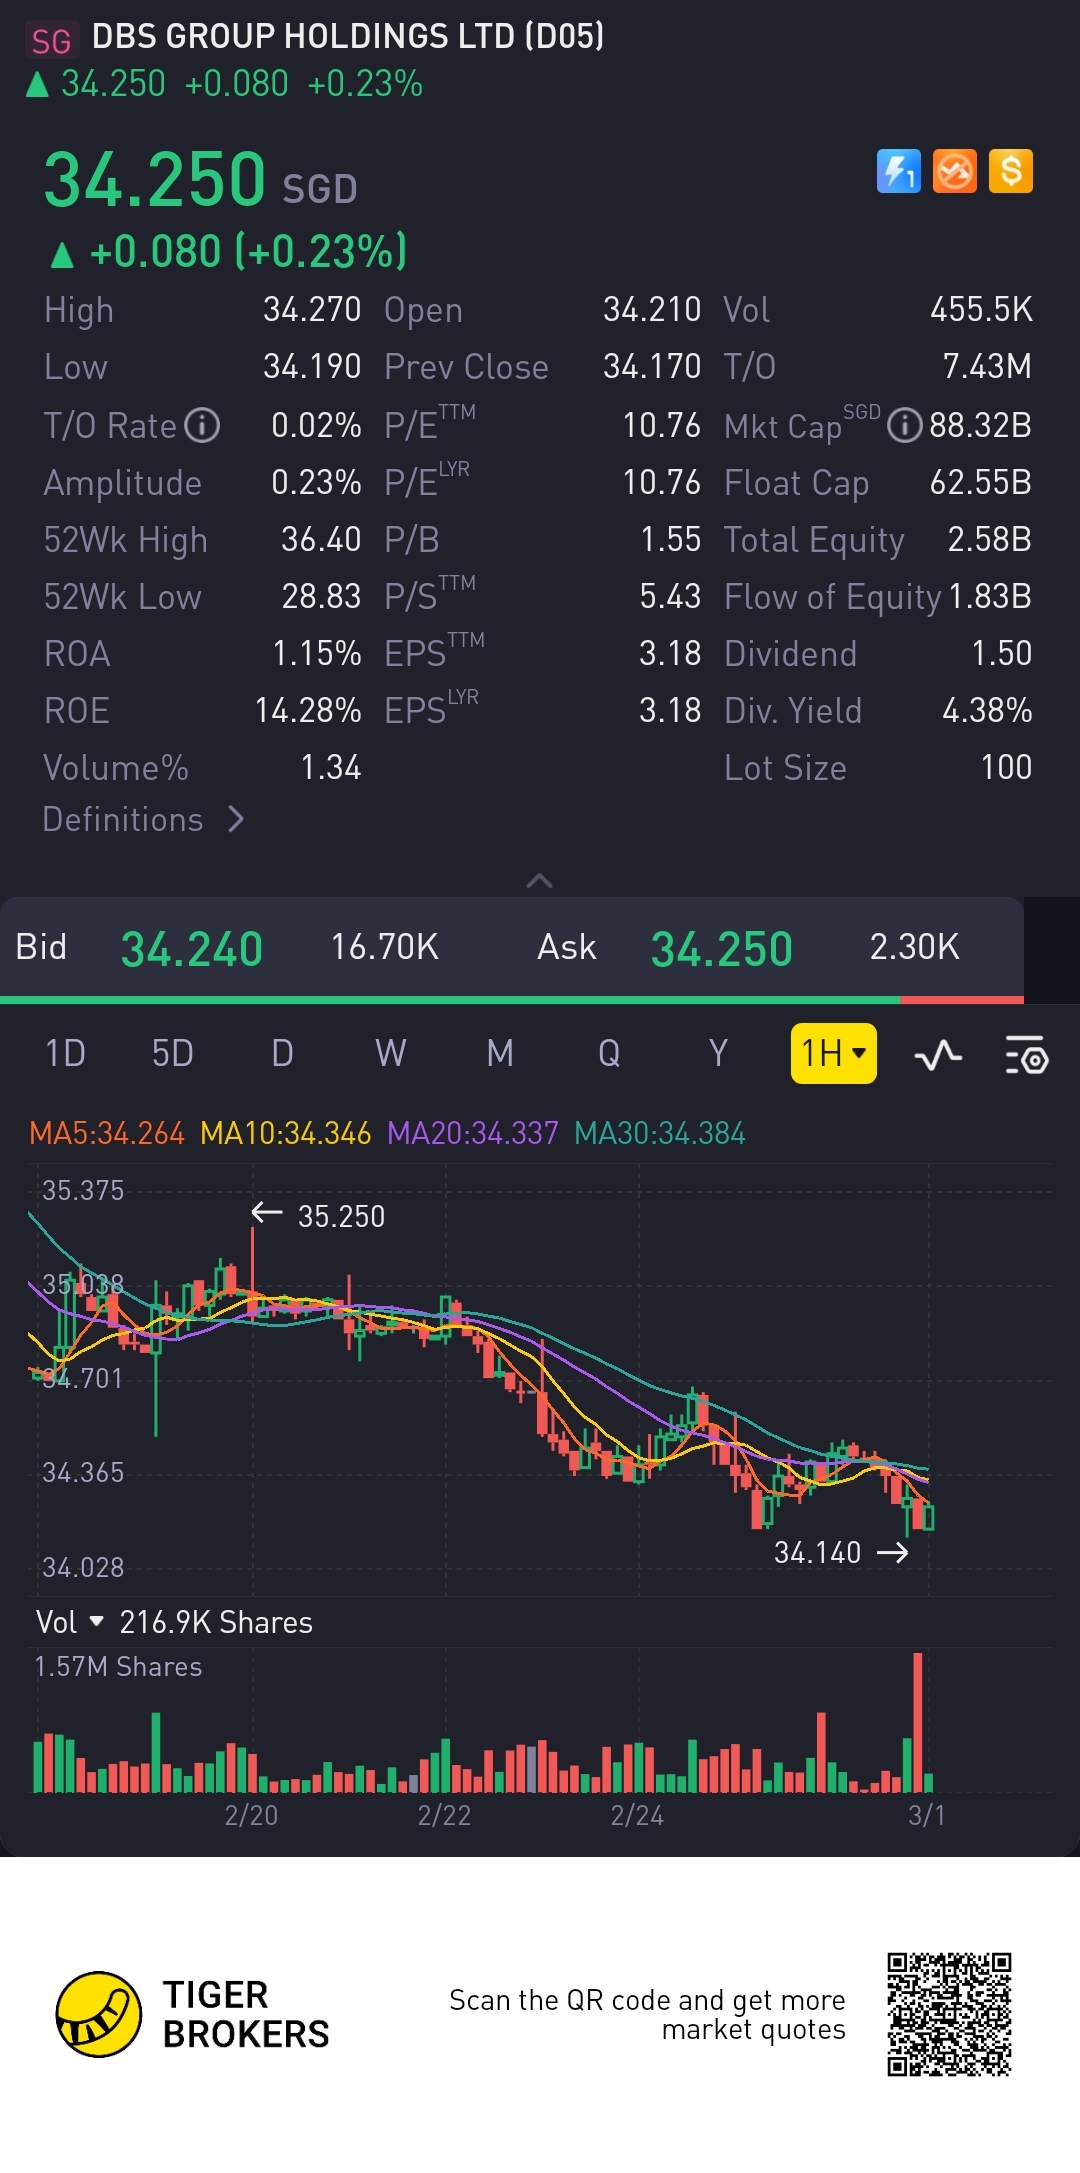The width and height of the screenshot is (1080, 2173).
Task: Tap the Prev Close value 34.170
Action: 652,367
